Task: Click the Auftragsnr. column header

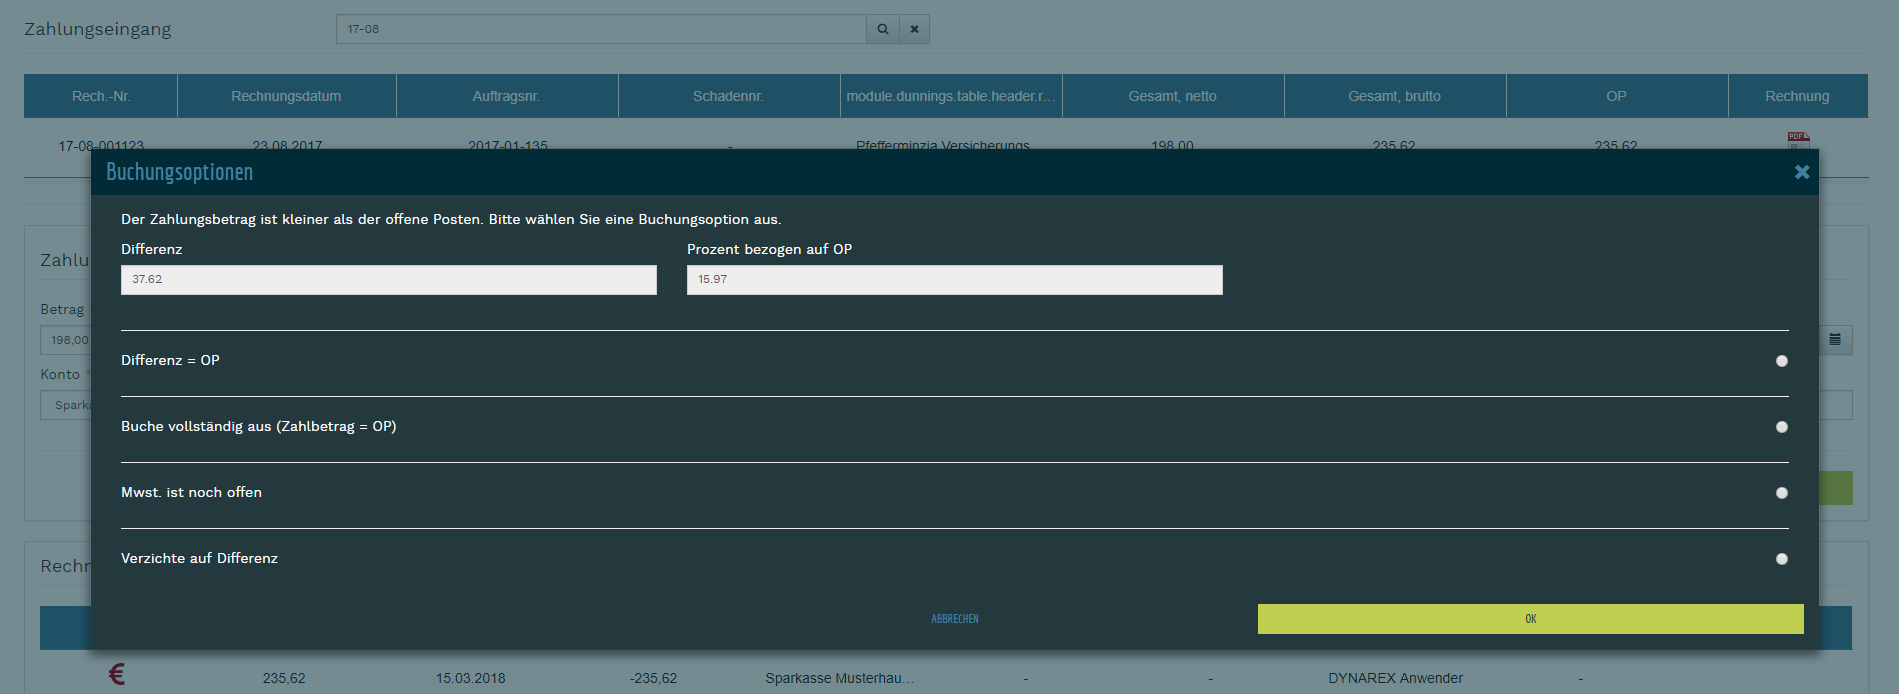Action: click(506, 96)
